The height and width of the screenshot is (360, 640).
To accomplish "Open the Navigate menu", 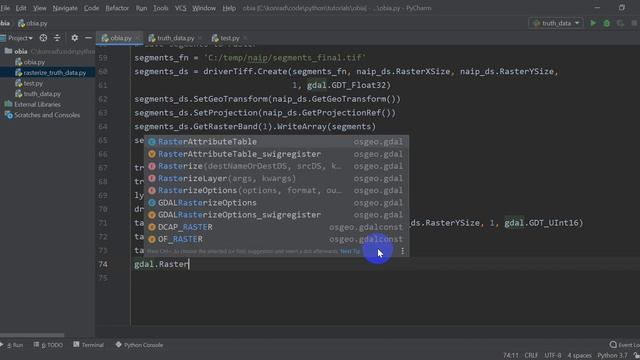I will pos(65,8).
